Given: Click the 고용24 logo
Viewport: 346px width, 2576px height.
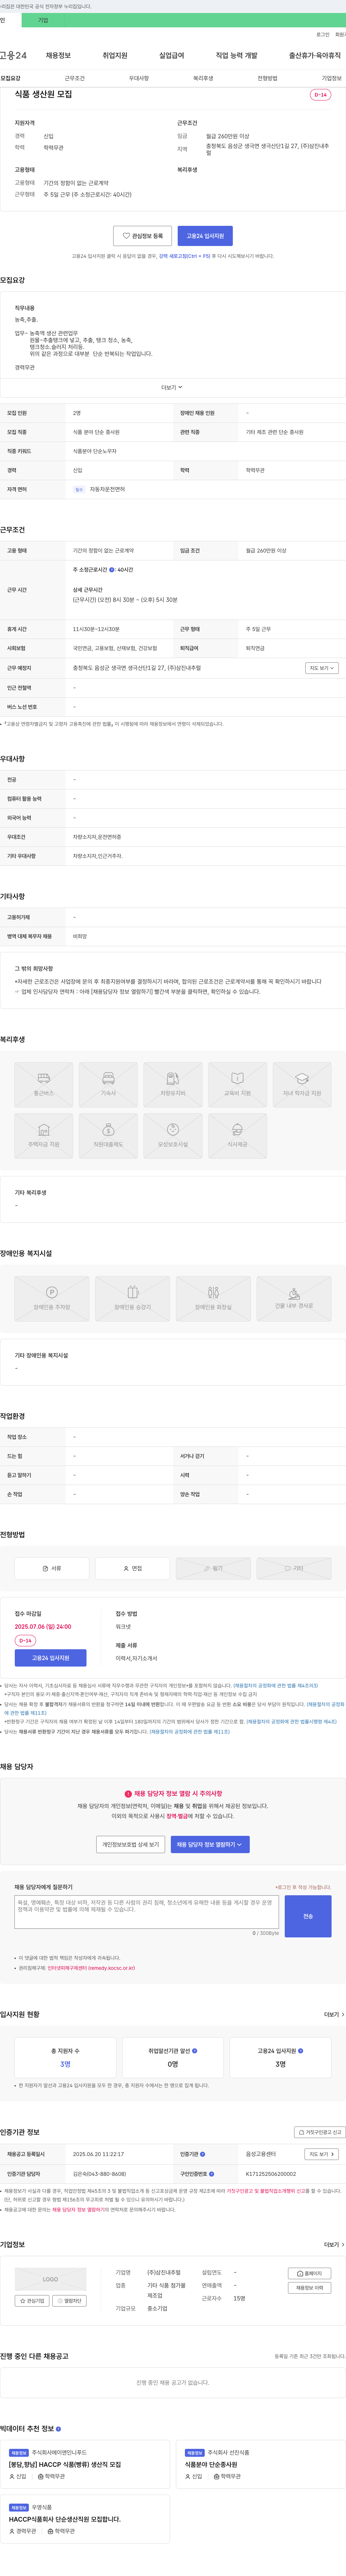Looking at the screenshot, I should (x=13, y=55).
